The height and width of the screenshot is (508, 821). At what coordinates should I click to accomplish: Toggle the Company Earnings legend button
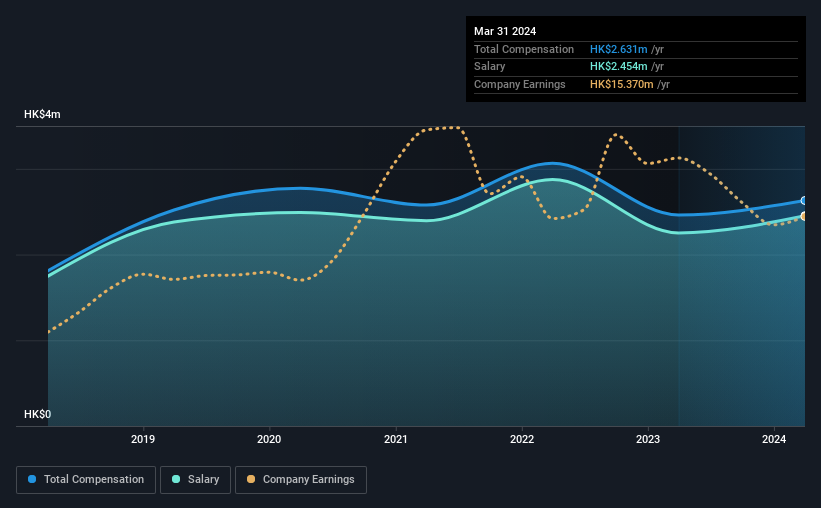(x=301, y=480)
